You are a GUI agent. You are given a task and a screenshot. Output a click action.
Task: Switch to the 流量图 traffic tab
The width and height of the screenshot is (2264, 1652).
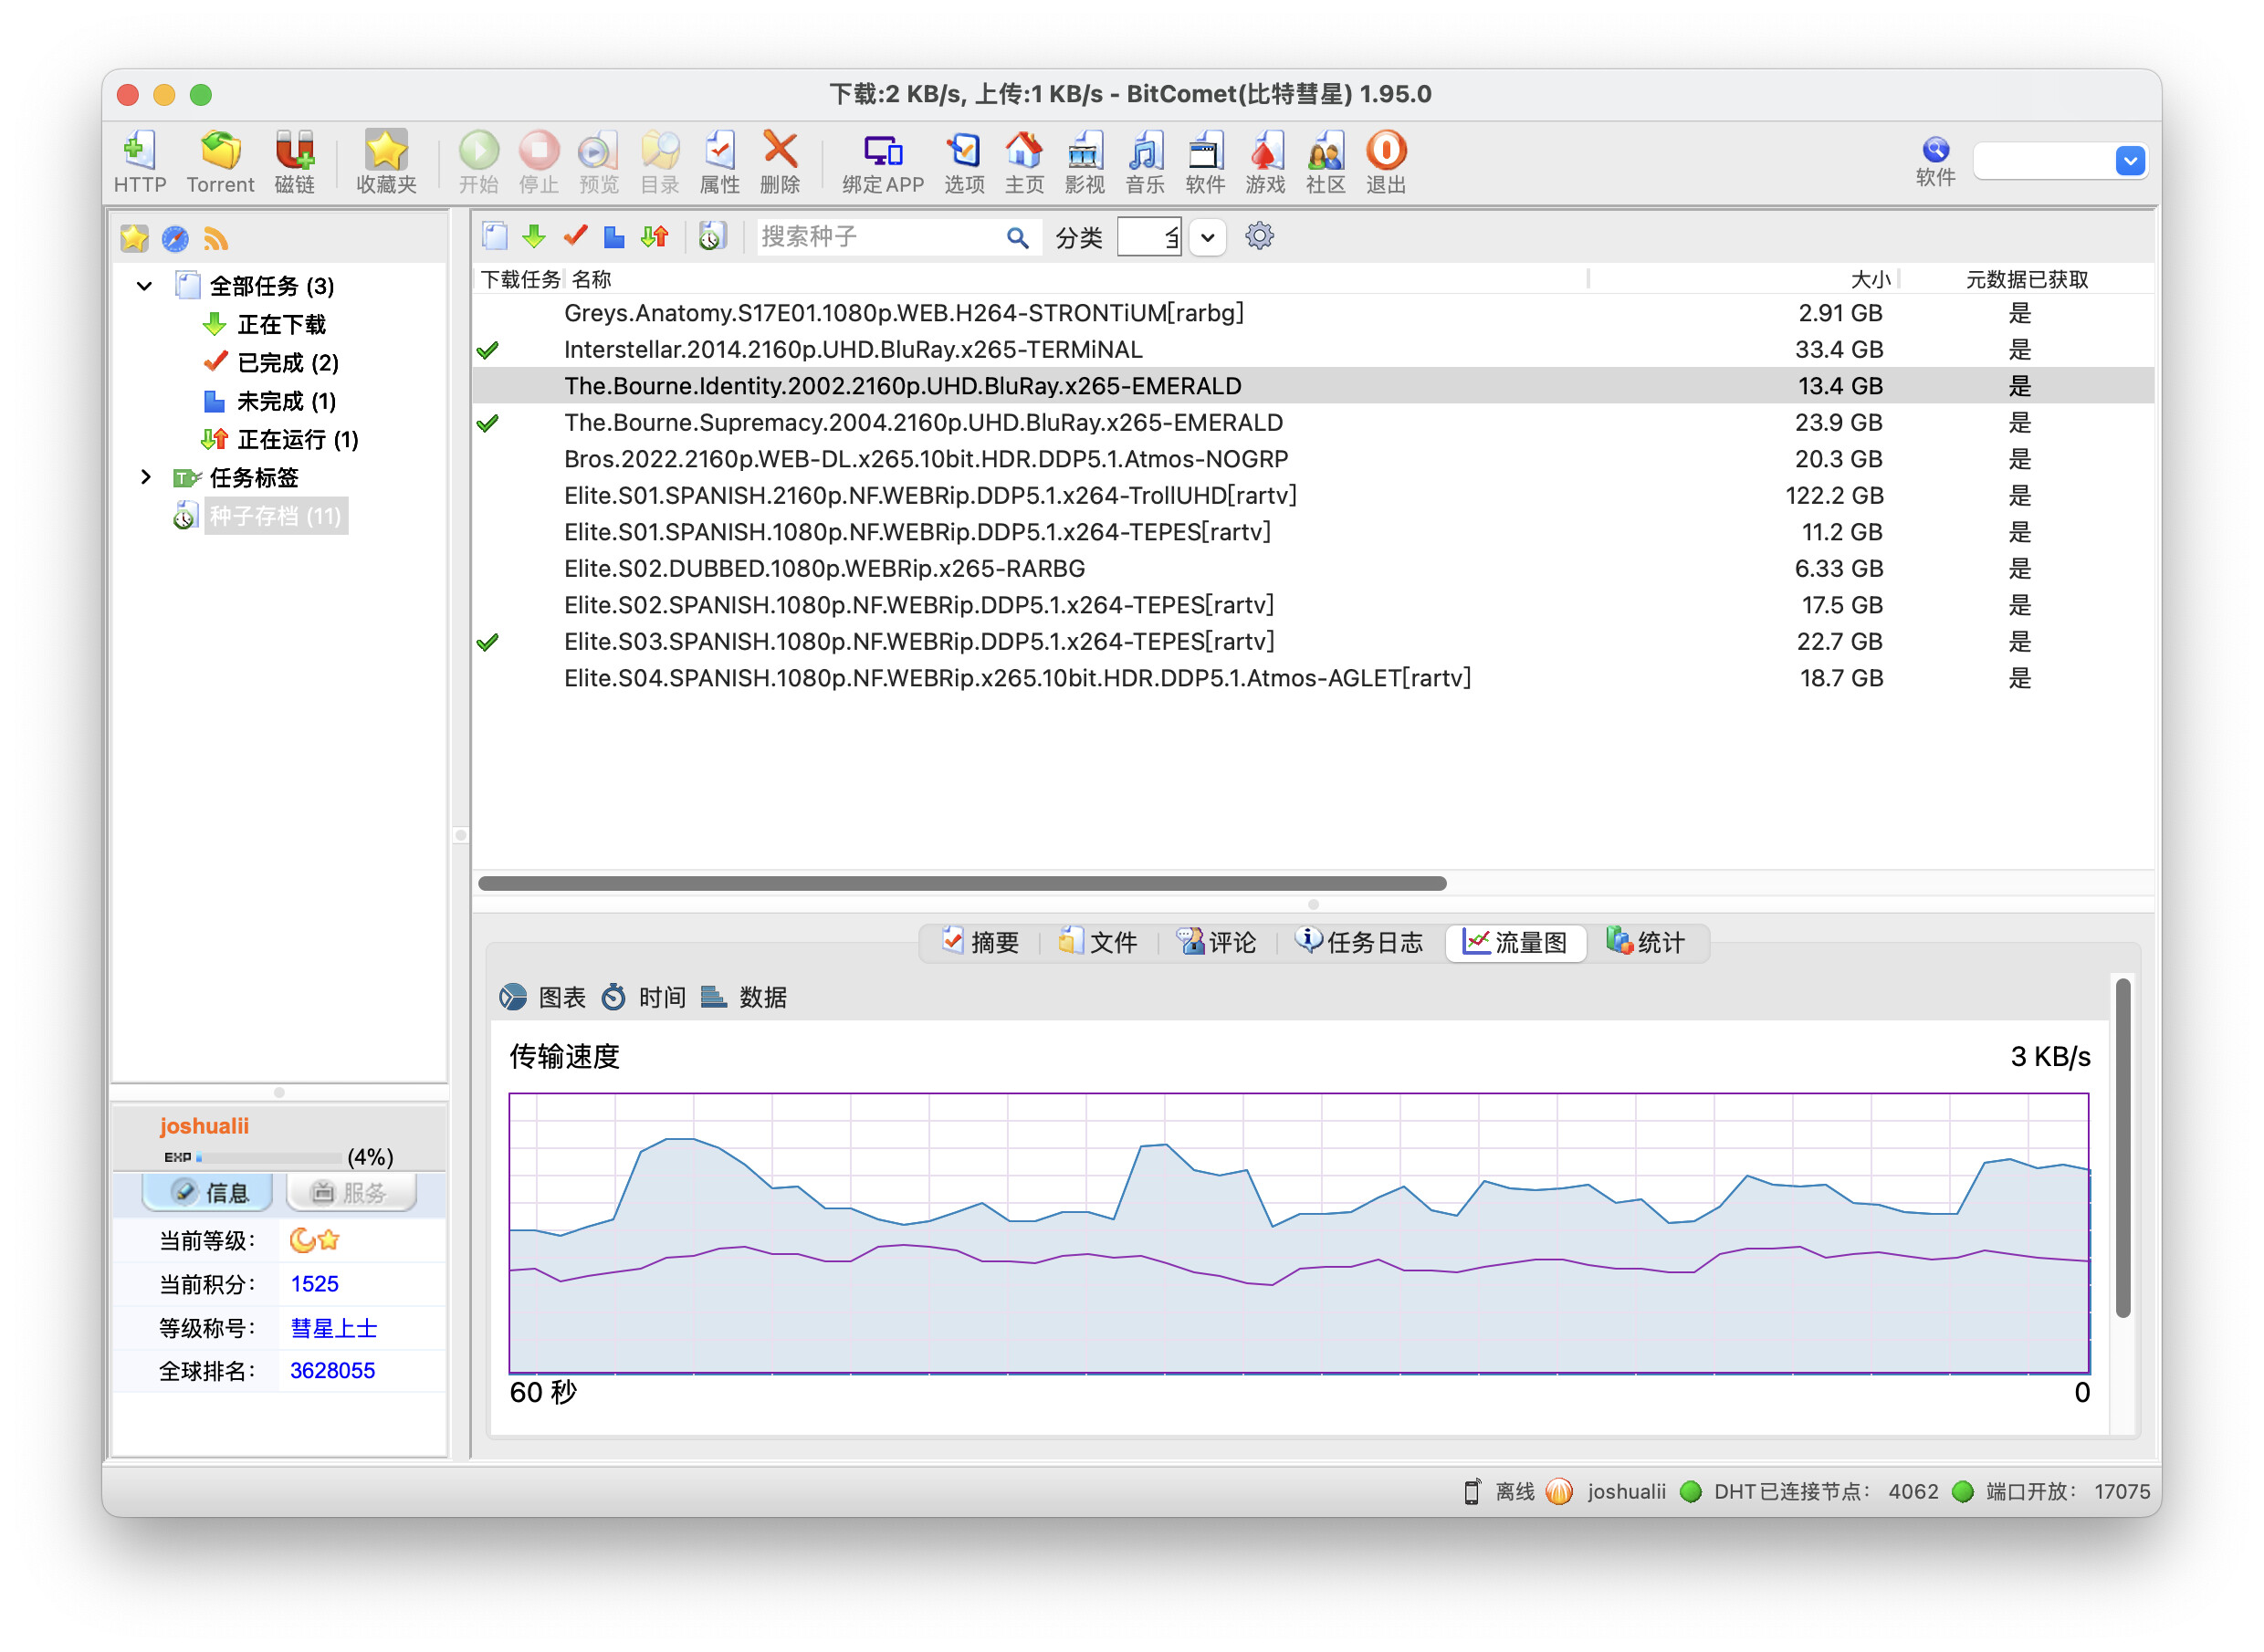pyautogui.click(x=1515, y=942)
